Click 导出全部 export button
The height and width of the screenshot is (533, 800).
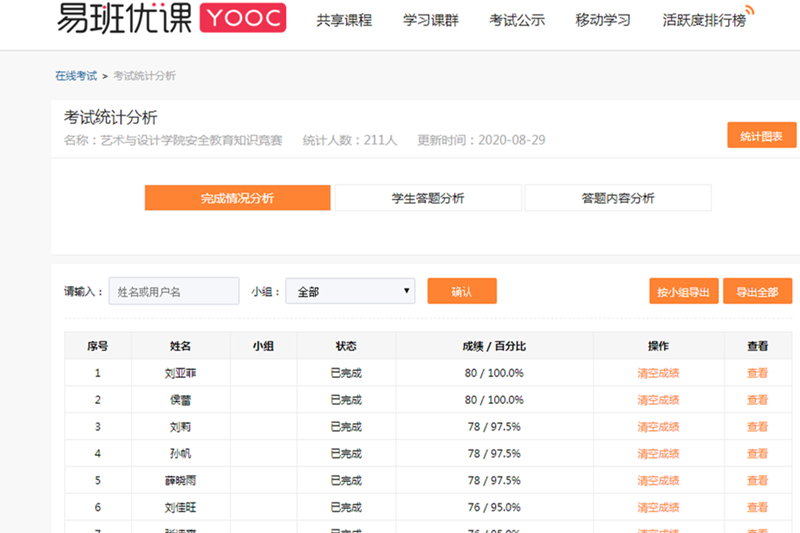click(757, 291)
